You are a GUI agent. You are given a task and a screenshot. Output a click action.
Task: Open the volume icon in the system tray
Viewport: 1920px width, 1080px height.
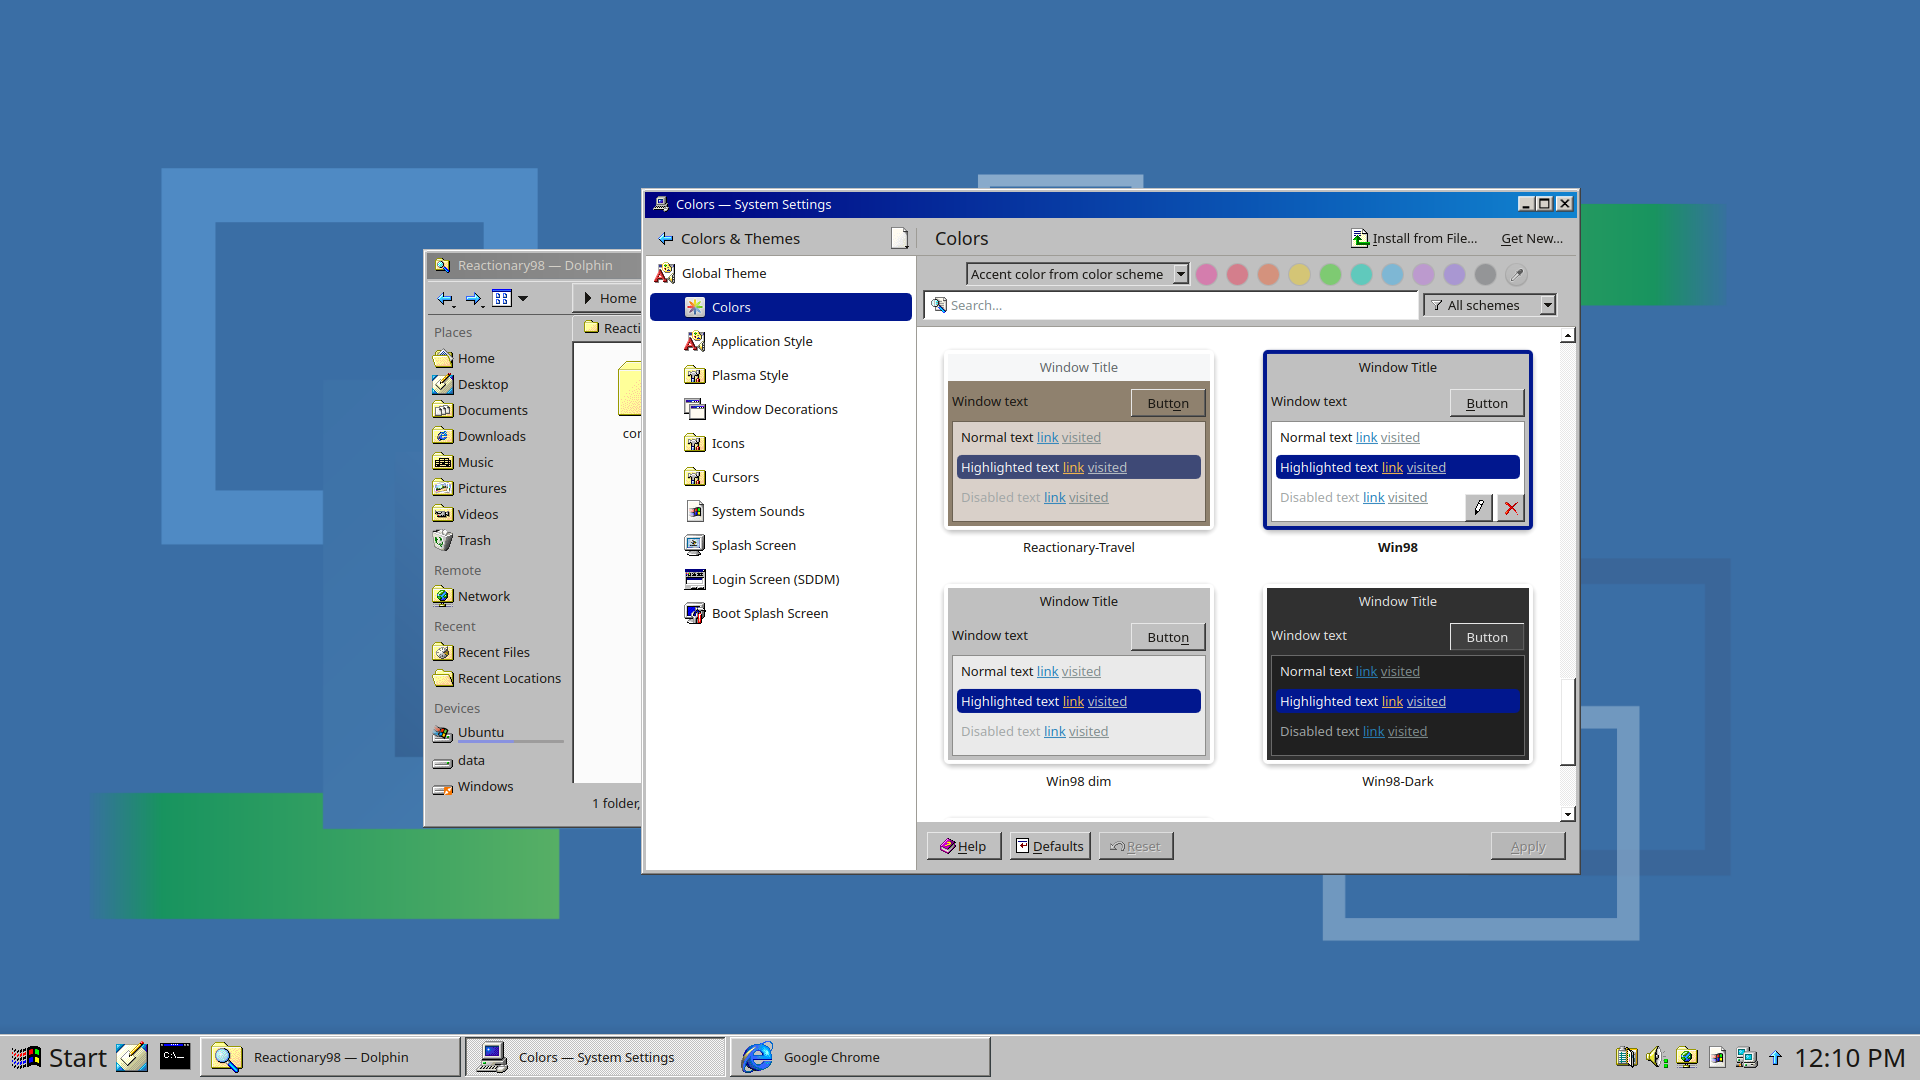tap(1656, 1057)
